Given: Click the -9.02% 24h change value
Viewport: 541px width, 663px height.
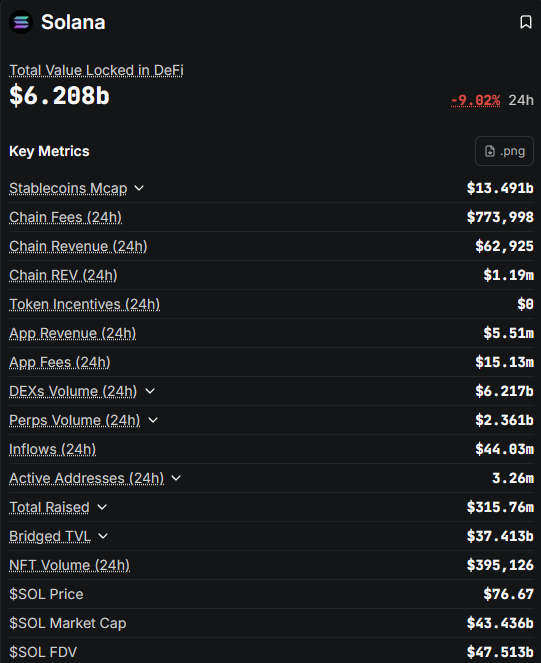Looking at the screenshot, I should [475, 101].
